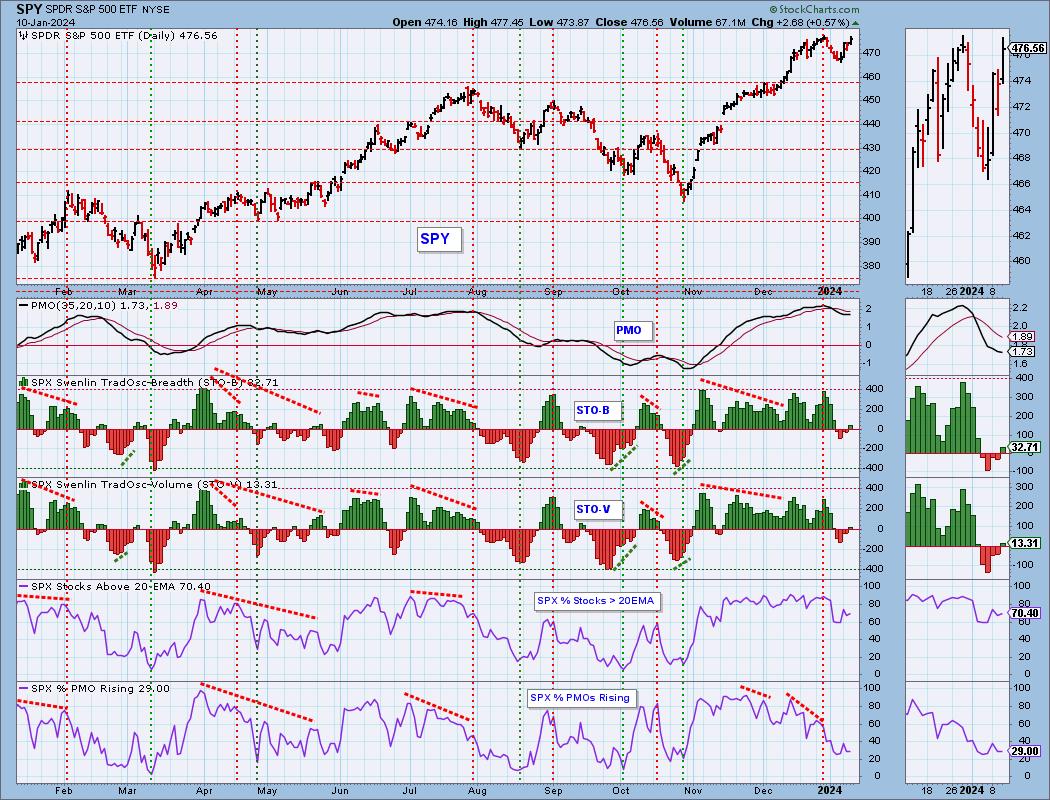Click the Dec label below the price panel
This screenshot has height=800, width=1050.
tap(763, 292)
